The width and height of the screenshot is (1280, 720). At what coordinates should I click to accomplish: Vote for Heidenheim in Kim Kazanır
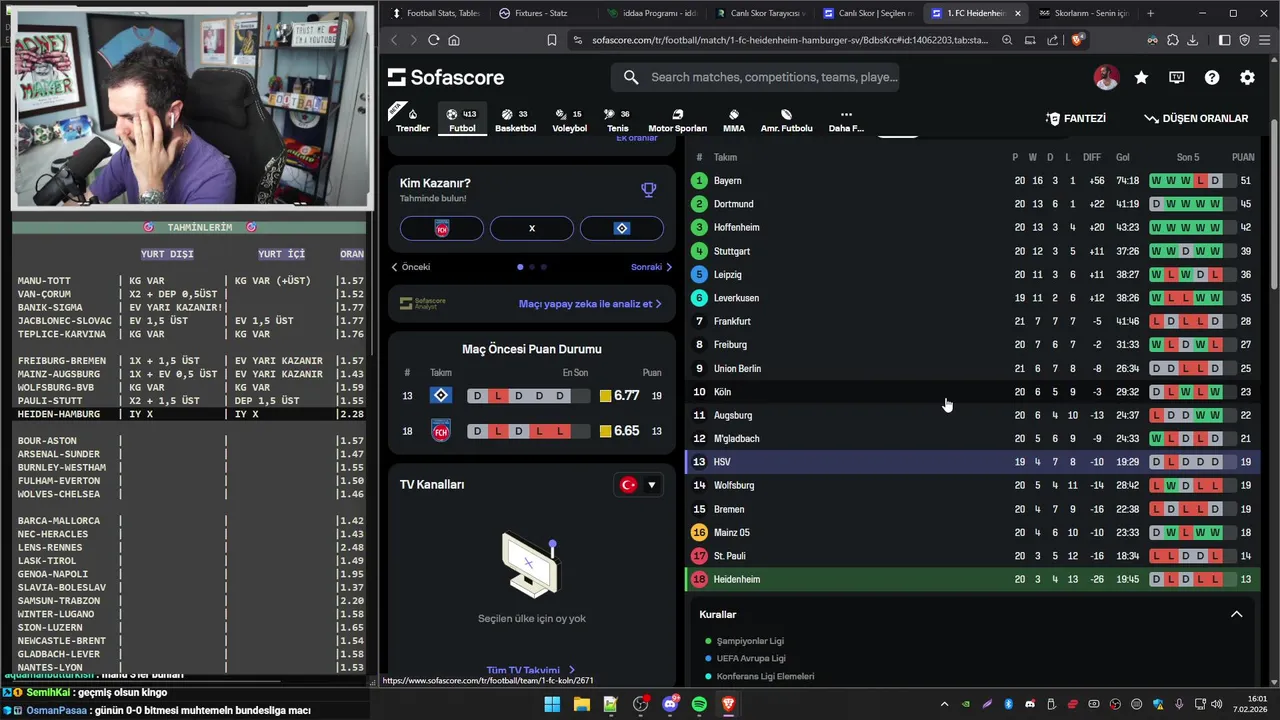pos(442,228)
